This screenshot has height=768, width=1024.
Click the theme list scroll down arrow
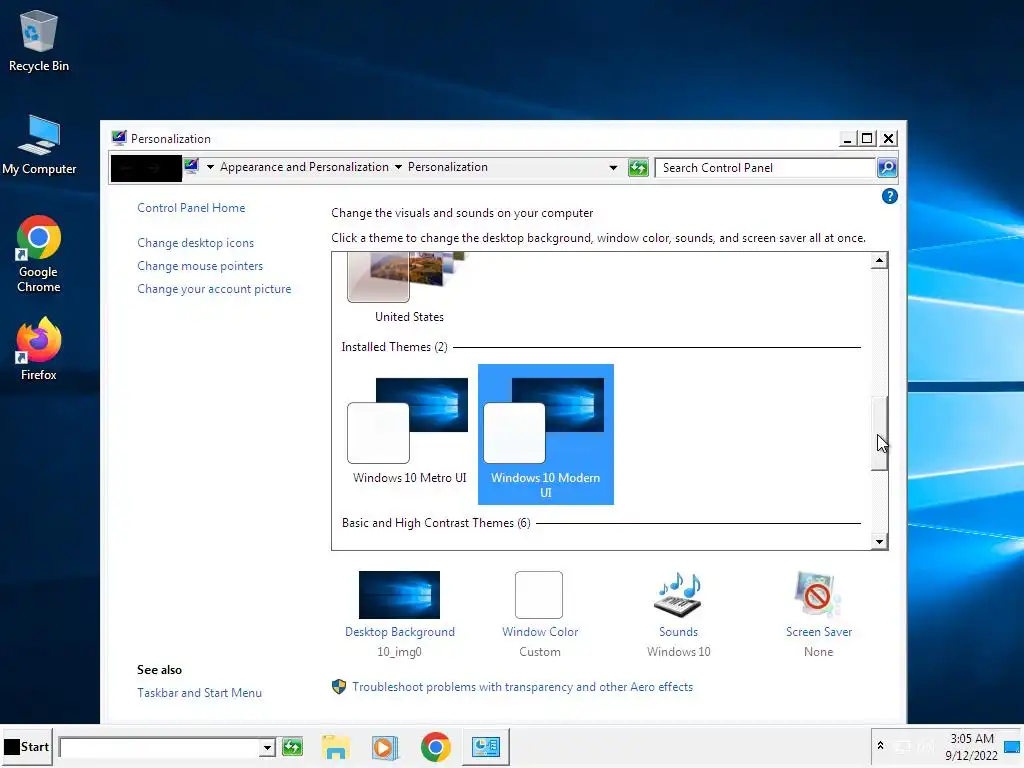879,541
